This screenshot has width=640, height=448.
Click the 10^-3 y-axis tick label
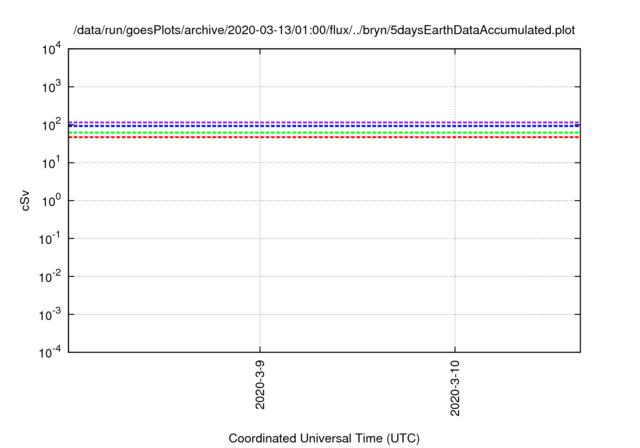50,314
